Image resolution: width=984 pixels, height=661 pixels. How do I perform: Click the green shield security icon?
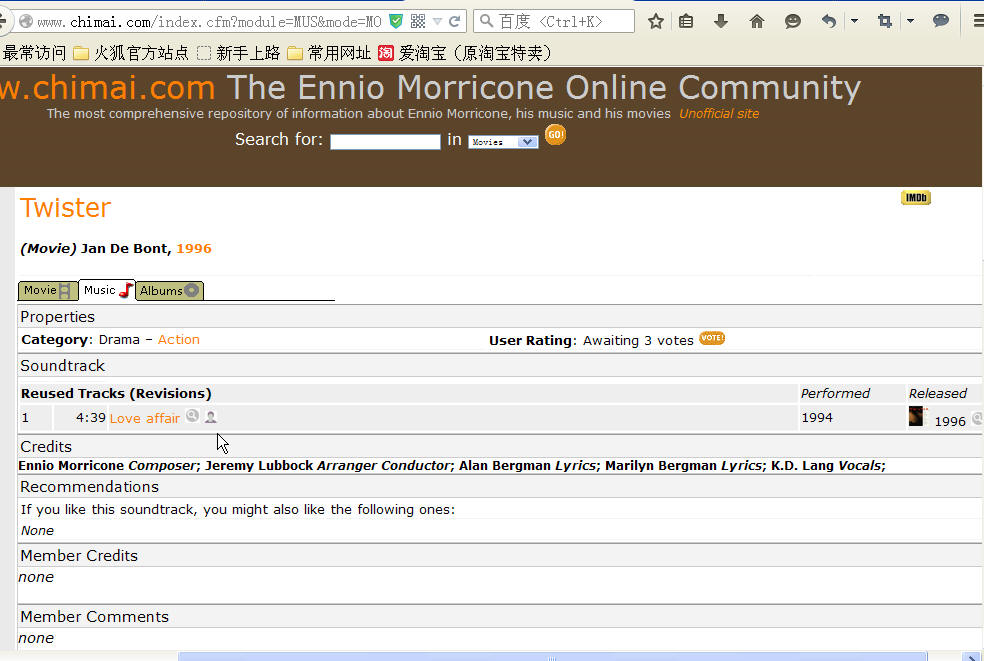(x=396, y=22)
